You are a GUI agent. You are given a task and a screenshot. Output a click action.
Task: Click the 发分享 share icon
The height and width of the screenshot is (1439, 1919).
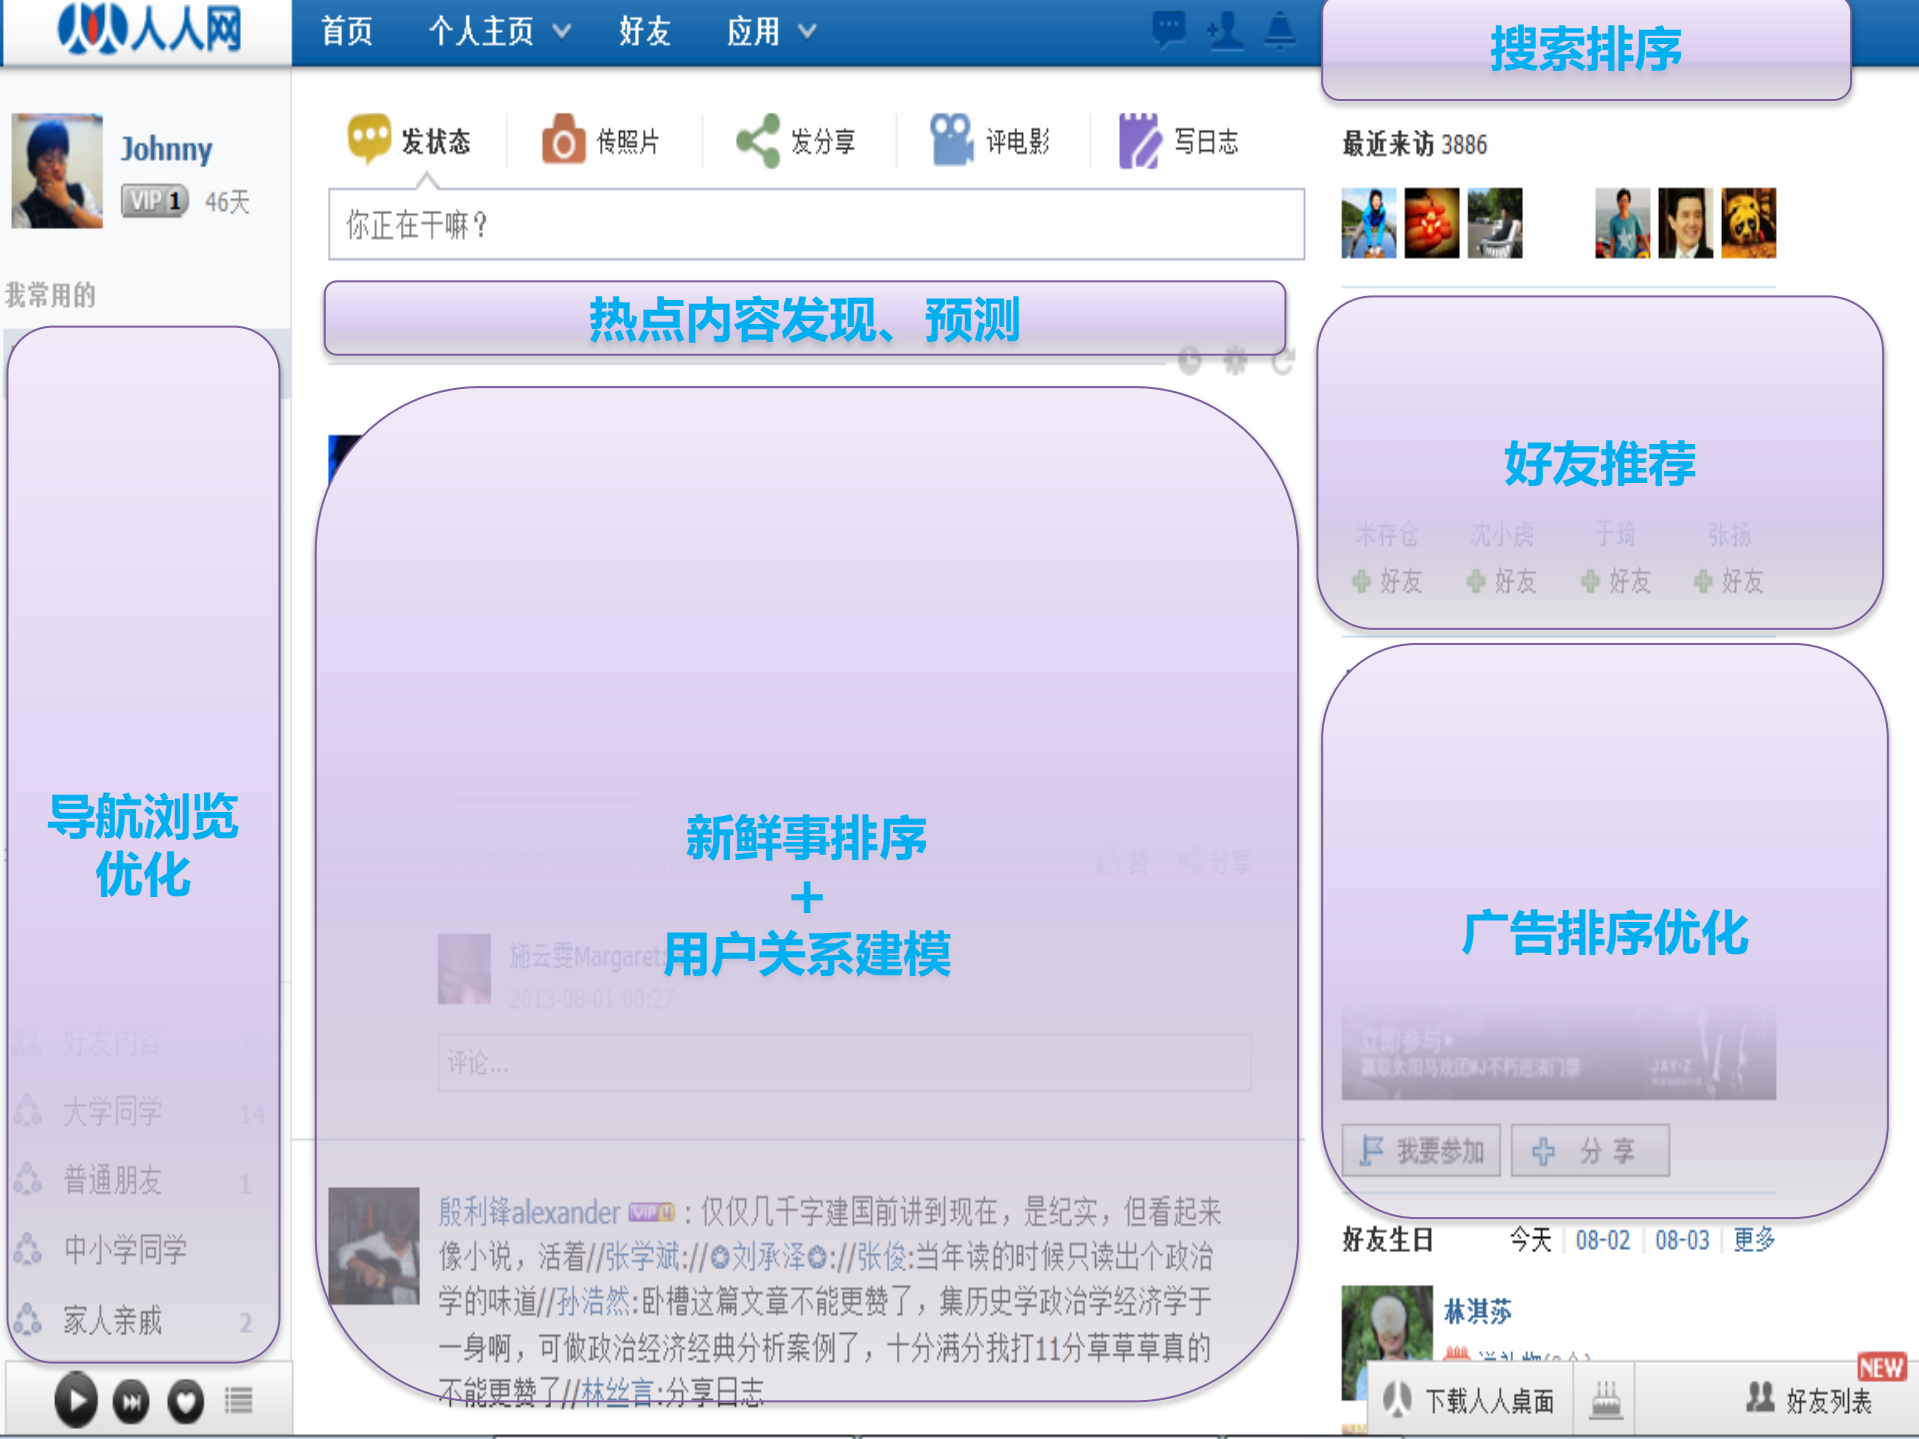[757, 140]
